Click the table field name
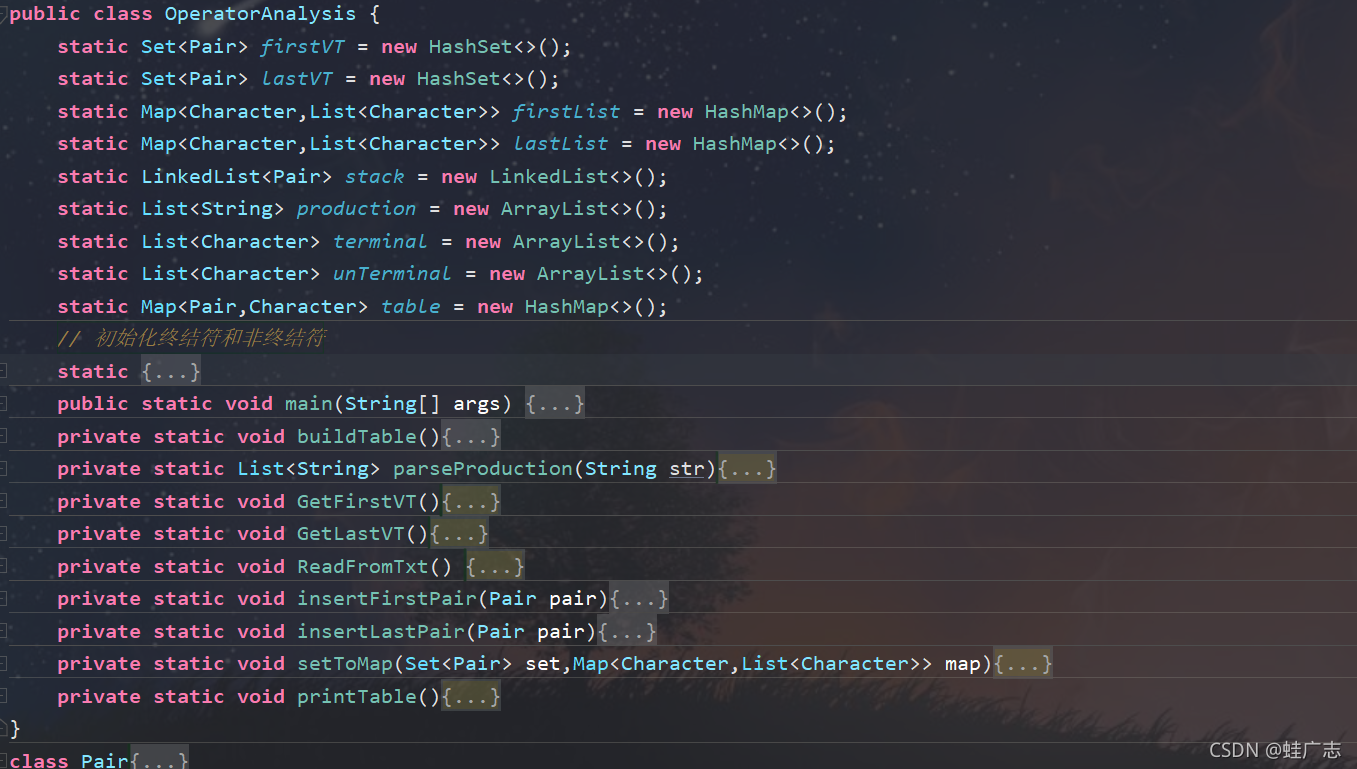Screen dimensions: 1357x769 (x=410, y=306)
